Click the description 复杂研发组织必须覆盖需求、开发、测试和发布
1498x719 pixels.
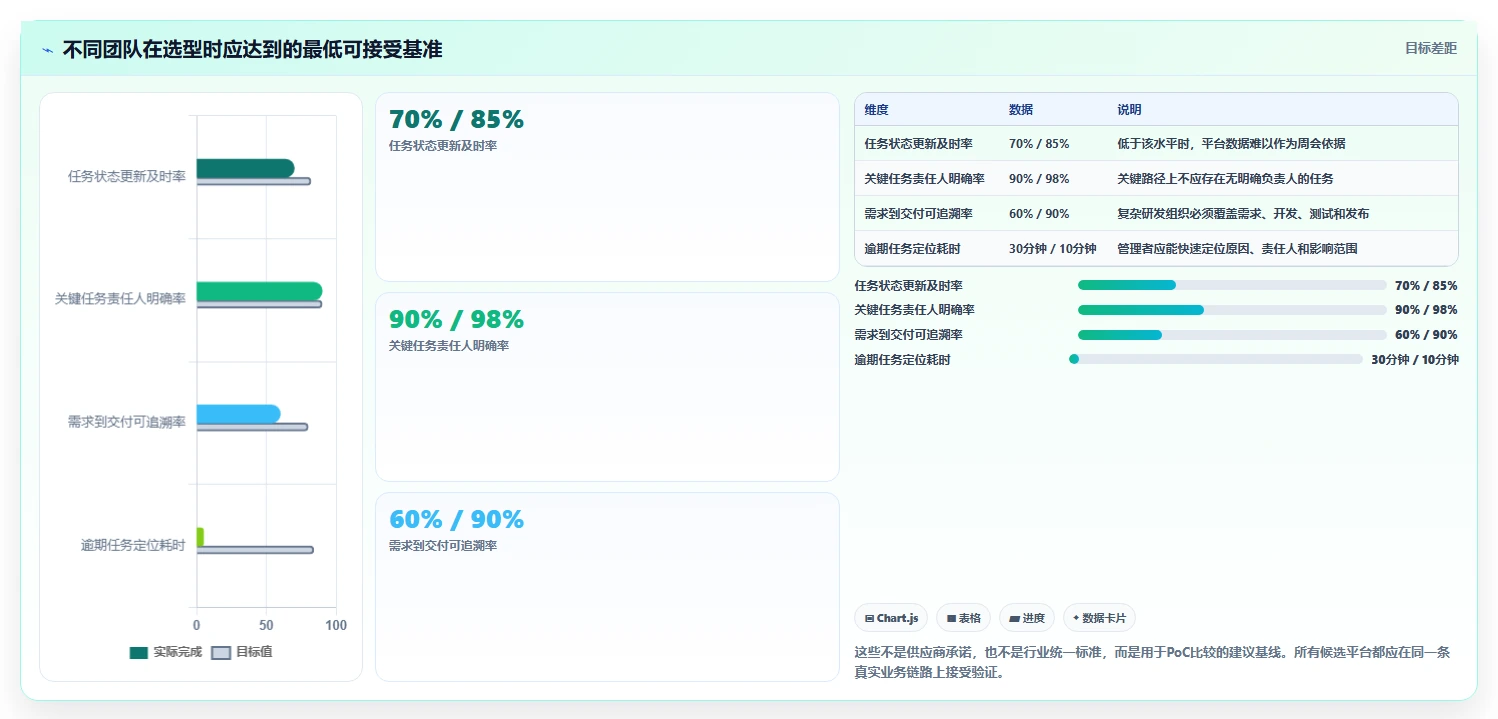coord(1243,214)
